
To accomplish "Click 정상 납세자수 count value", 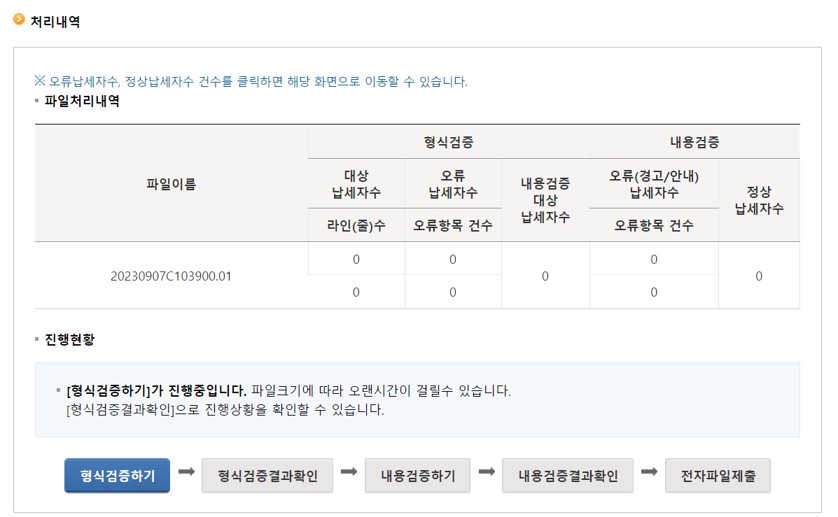I will (759, 276).
